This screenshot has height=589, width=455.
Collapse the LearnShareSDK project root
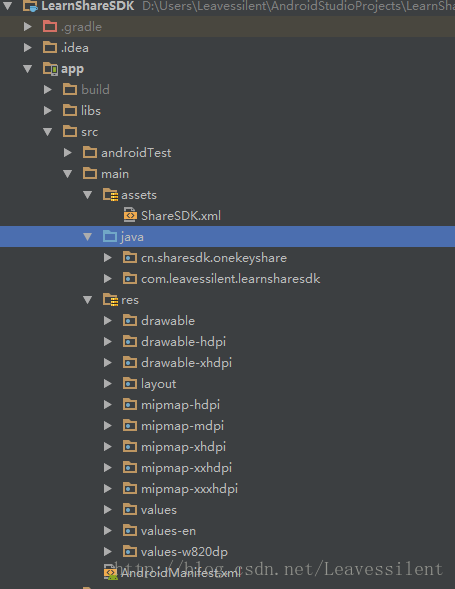(8, 5)
